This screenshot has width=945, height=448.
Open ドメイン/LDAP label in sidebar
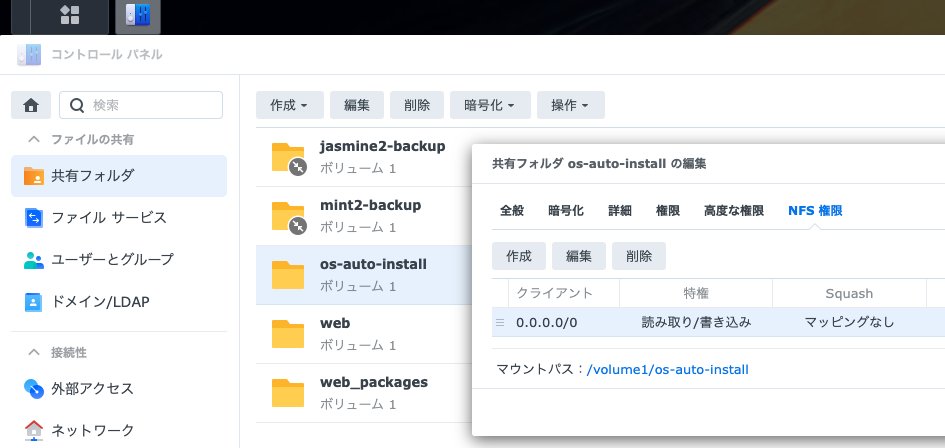coord(101,302)
